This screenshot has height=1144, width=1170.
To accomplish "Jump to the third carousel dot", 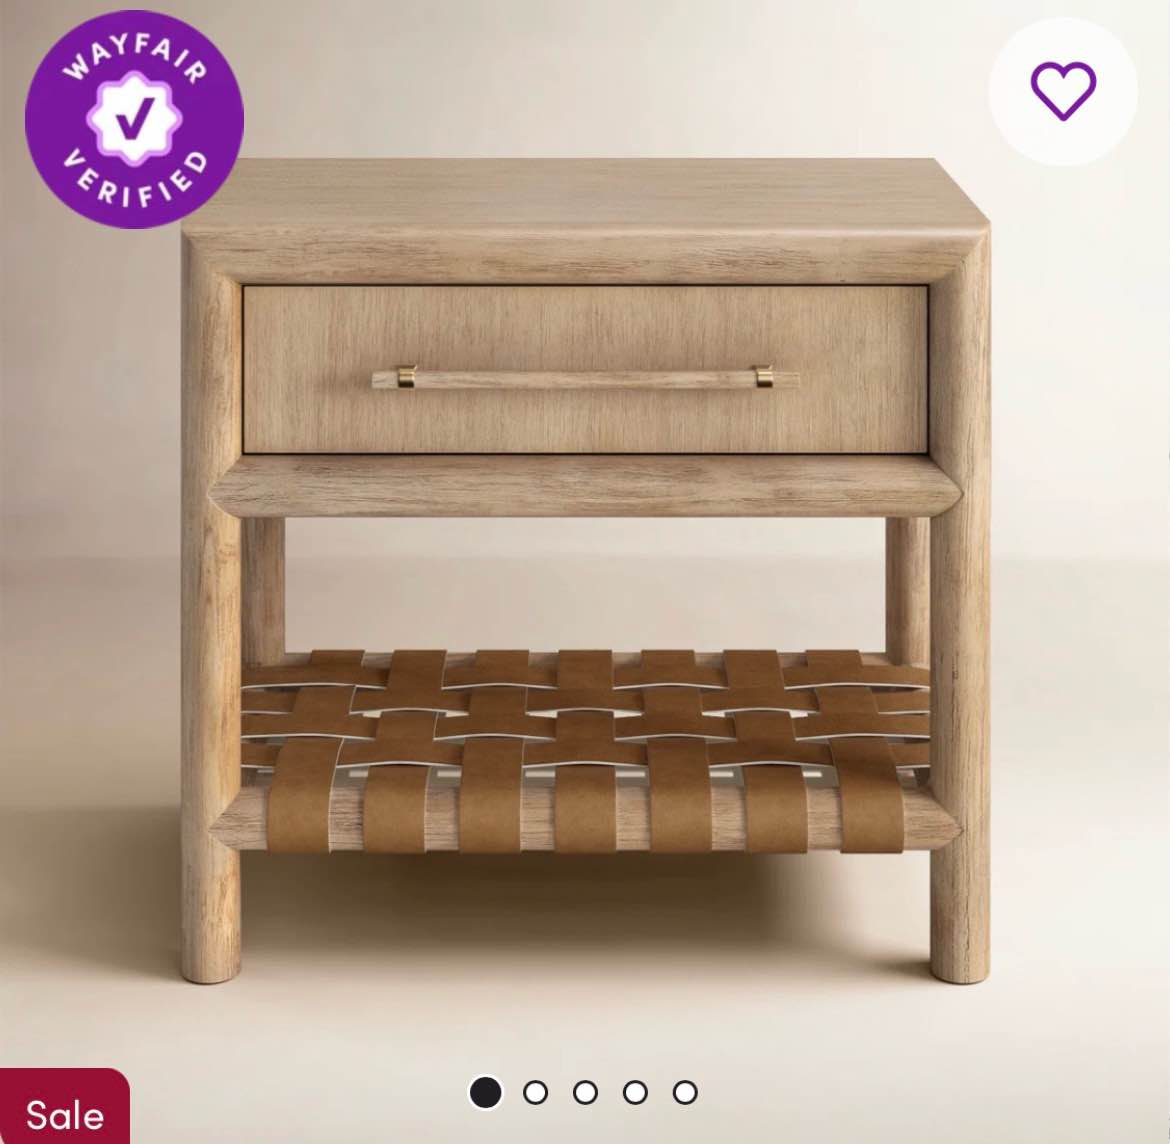I will coord(586,1093).
